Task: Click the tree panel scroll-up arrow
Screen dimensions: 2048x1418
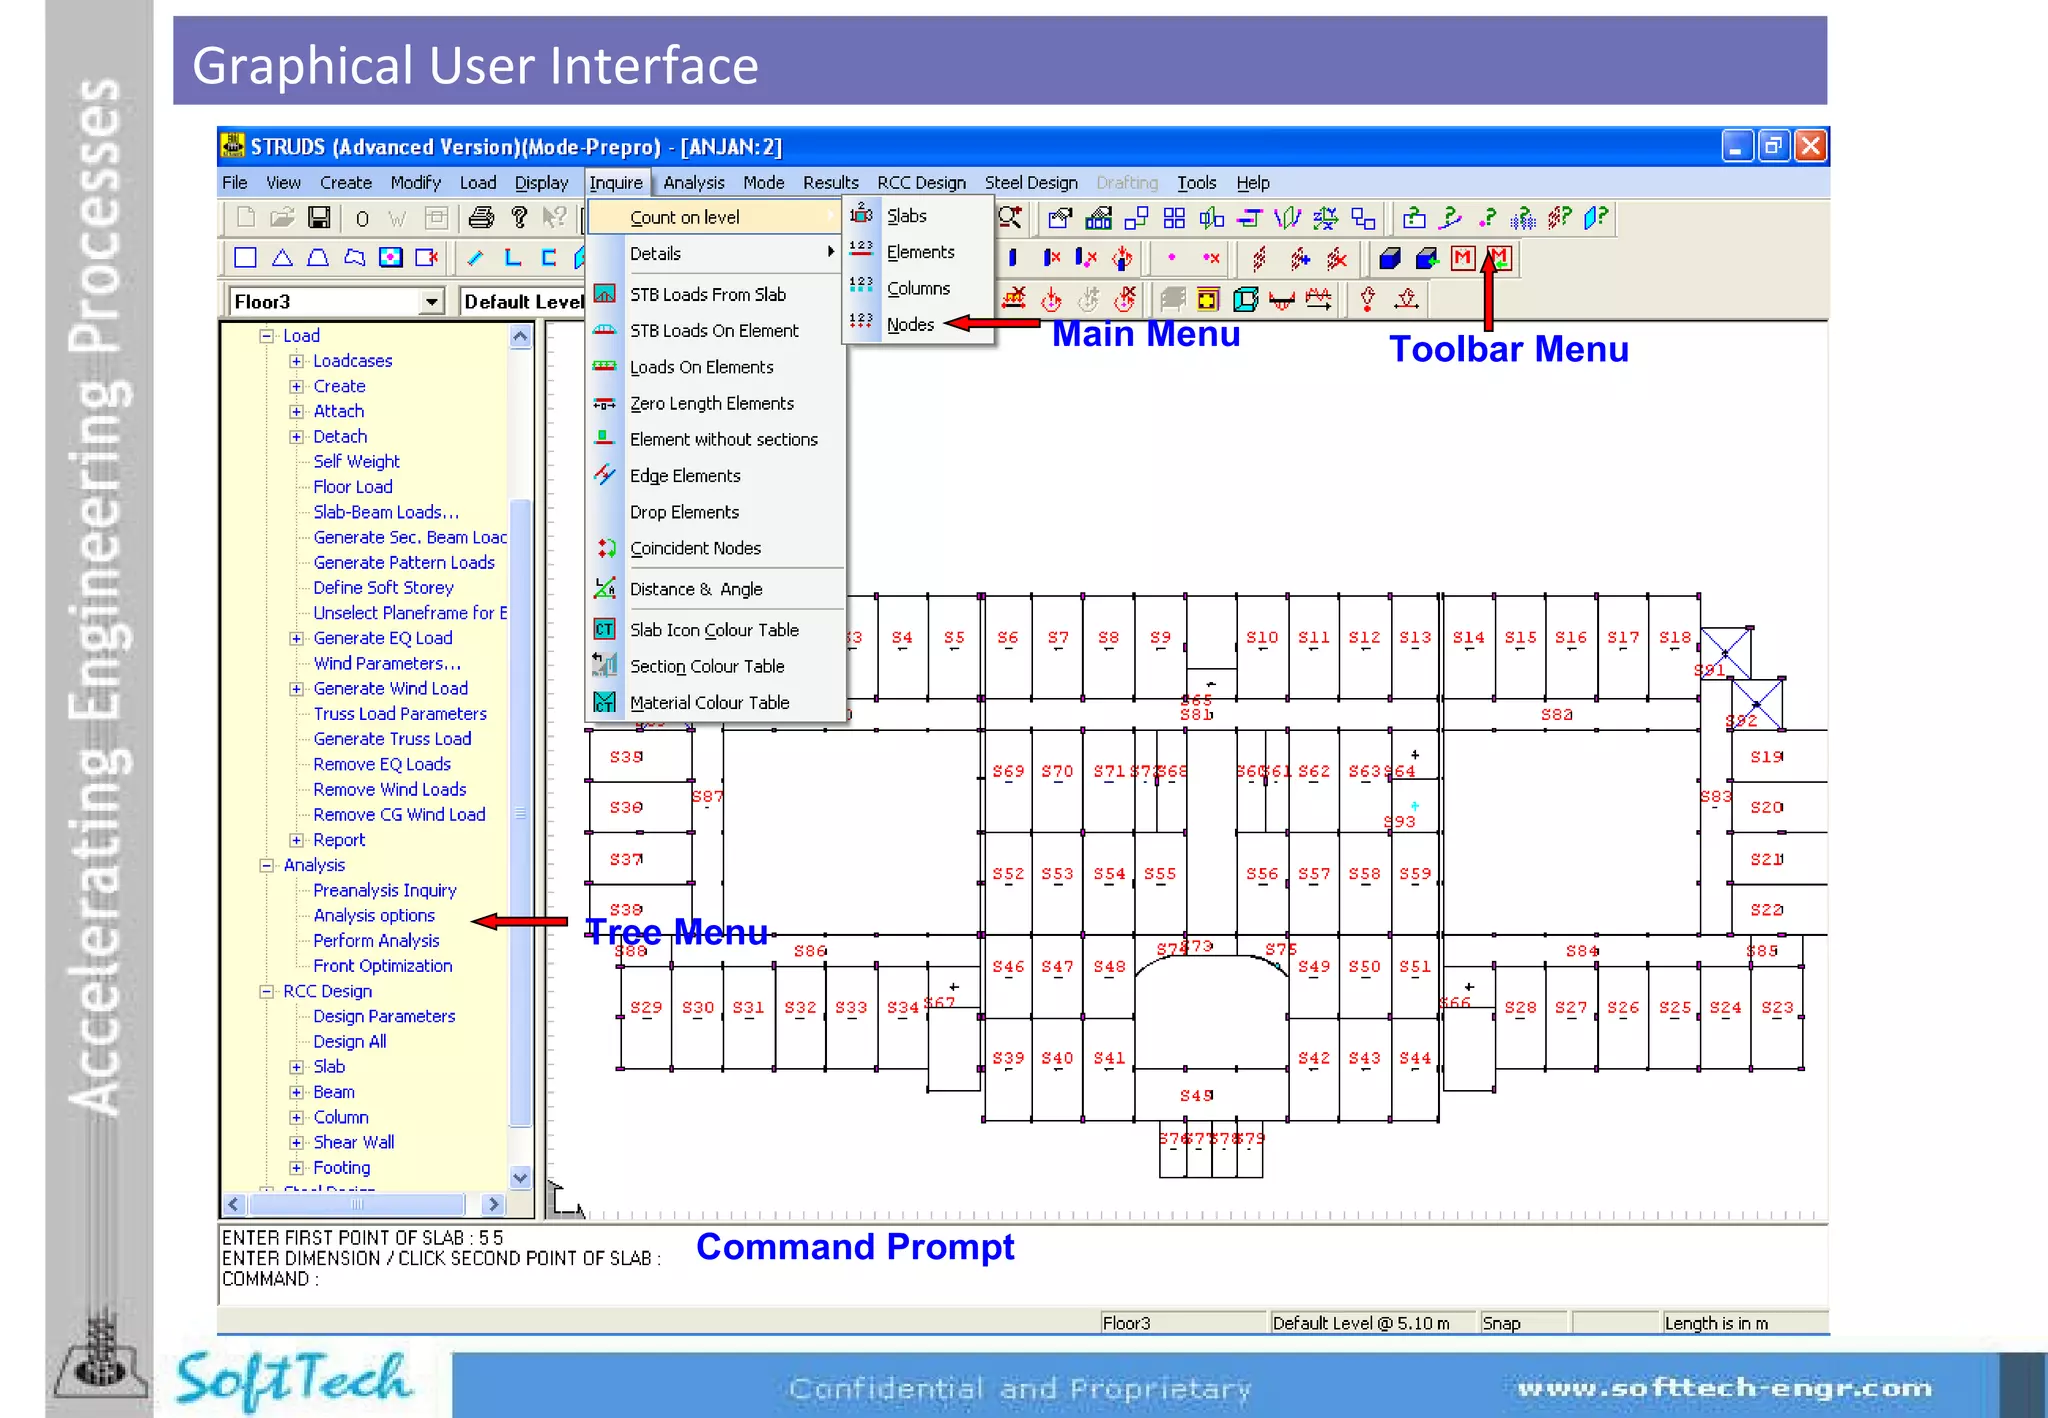Action: pos(520,336)
